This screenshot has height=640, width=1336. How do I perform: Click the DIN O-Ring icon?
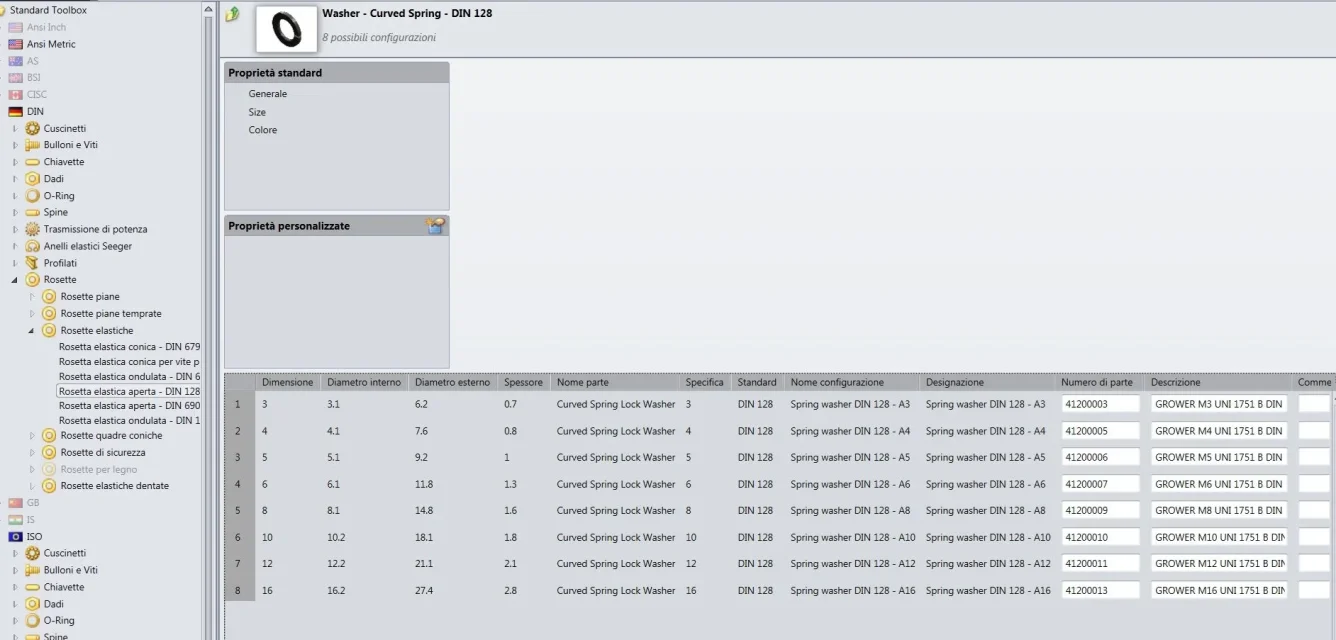tap(32, 196)
